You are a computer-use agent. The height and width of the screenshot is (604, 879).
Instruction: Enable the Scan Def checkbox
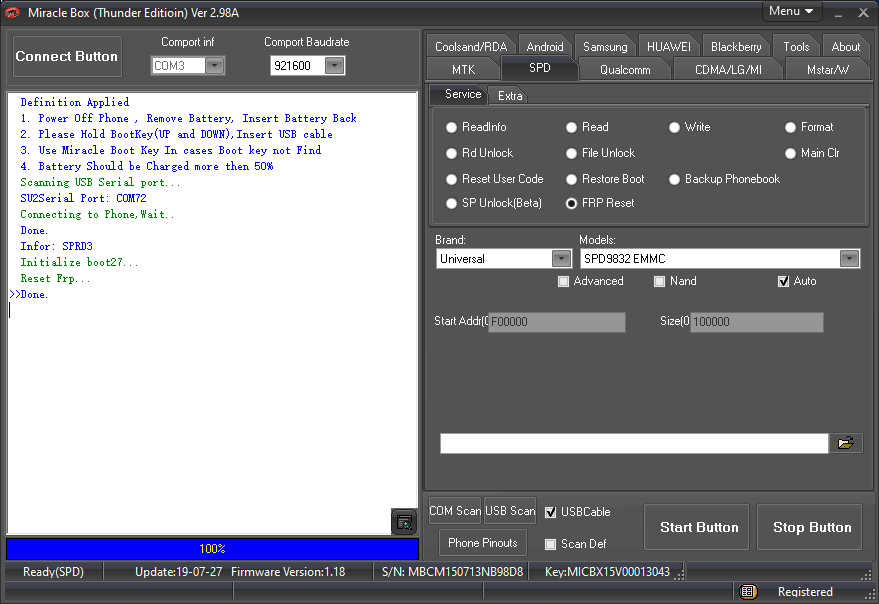coord(550,544)
